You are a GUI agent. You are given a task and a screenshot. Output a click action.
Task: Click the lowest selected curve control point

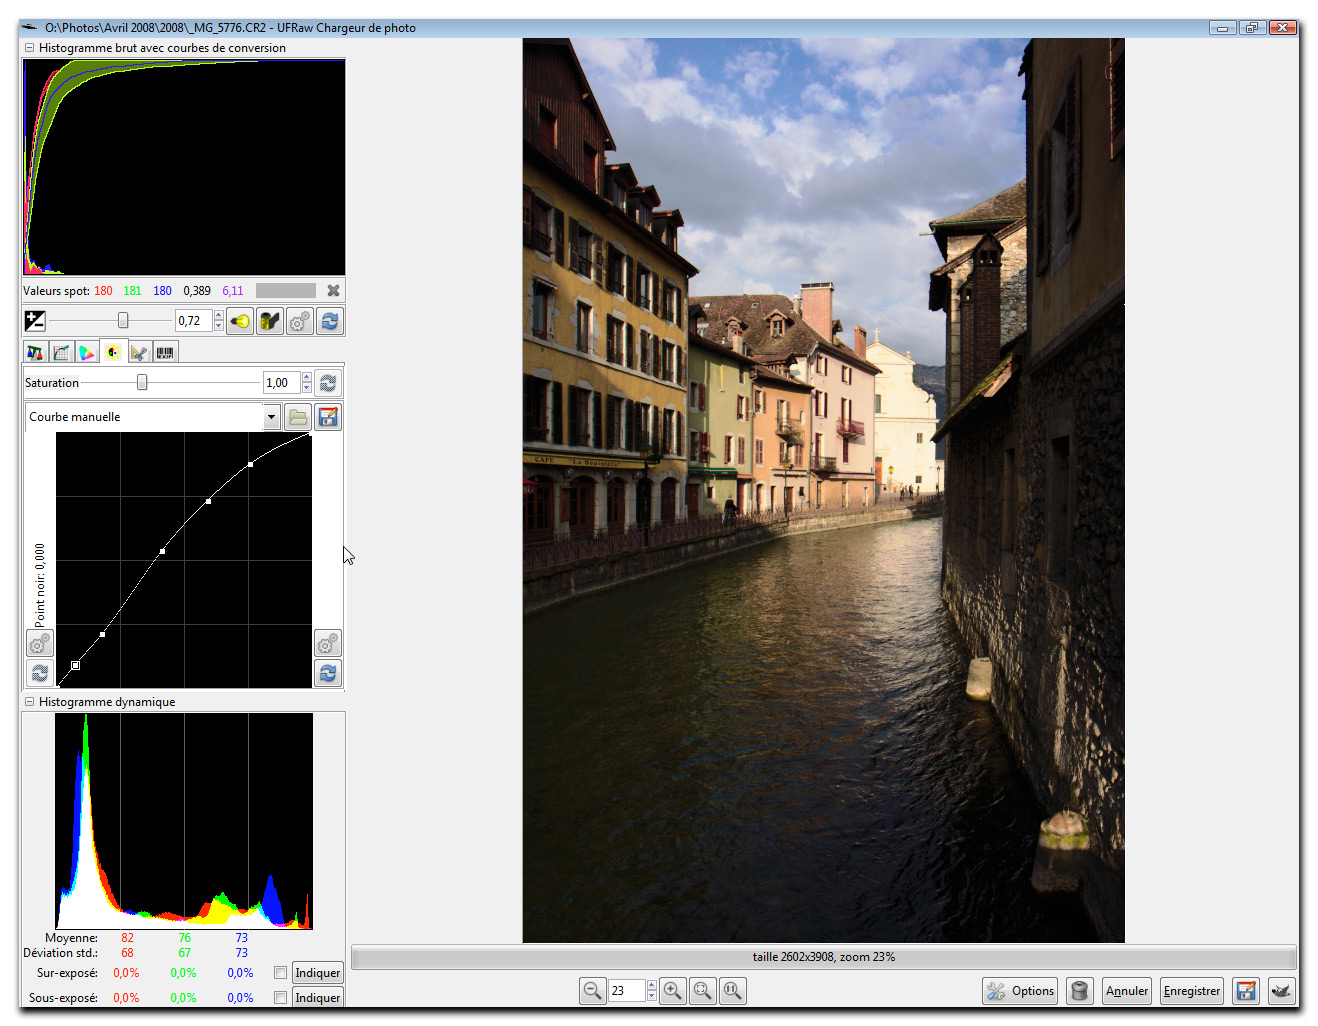[x=76, y=665]
